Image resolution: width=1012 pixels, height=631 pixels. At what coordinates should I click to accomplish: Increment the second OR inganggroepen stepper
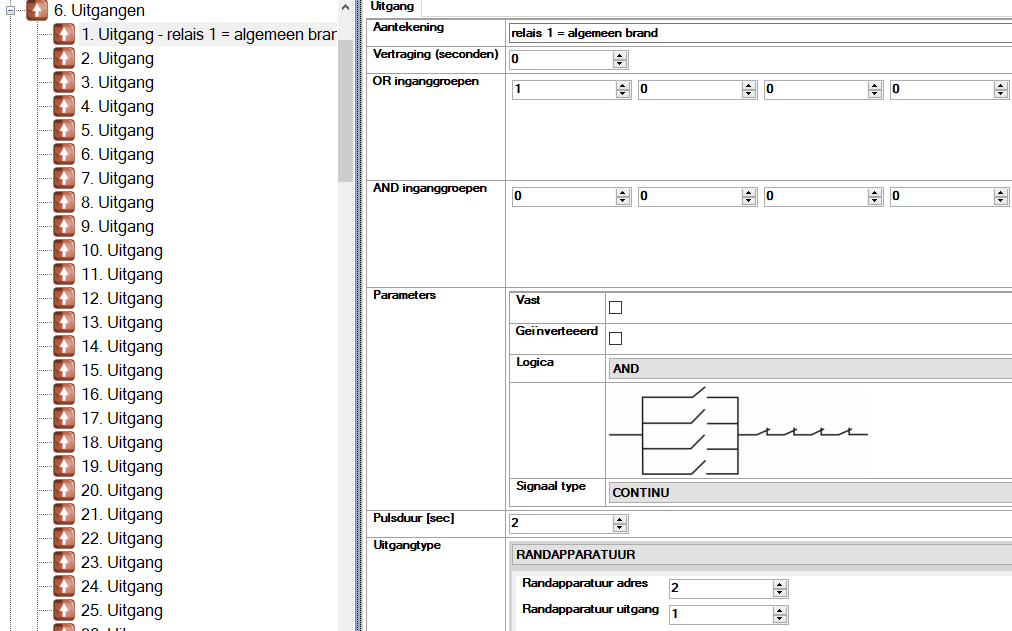749,85
